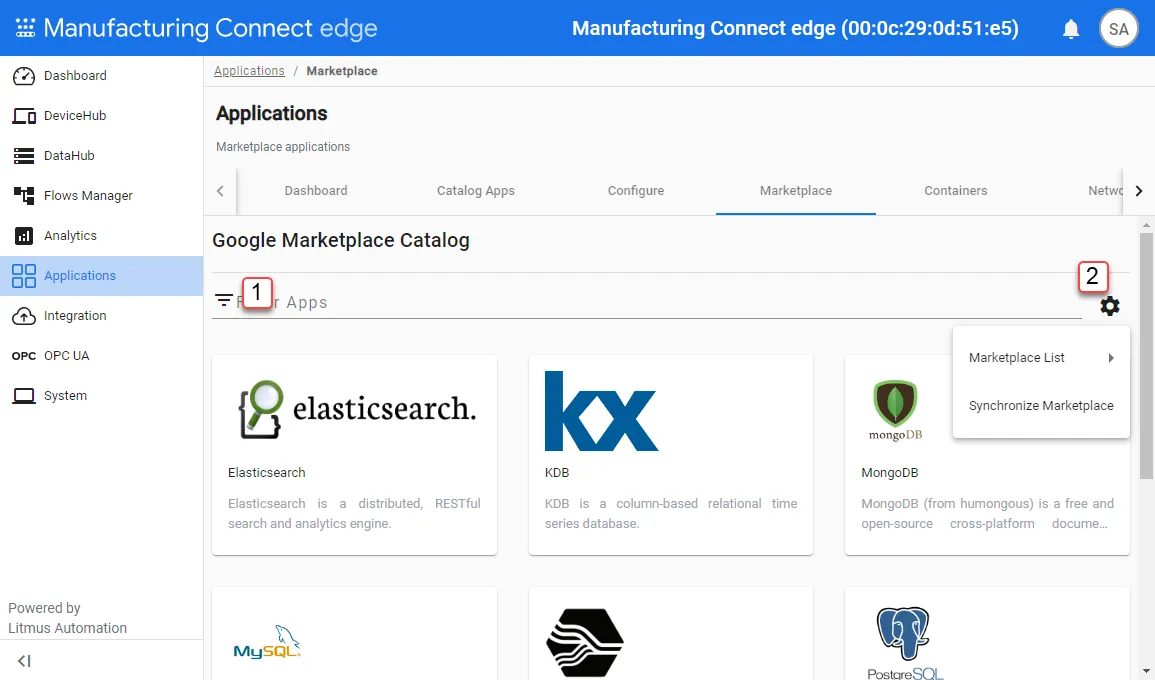Choose Synchronize Marketplace from menu
Image resolution: width=1155 pixels, height=680 pixels.
[1041, 406]
